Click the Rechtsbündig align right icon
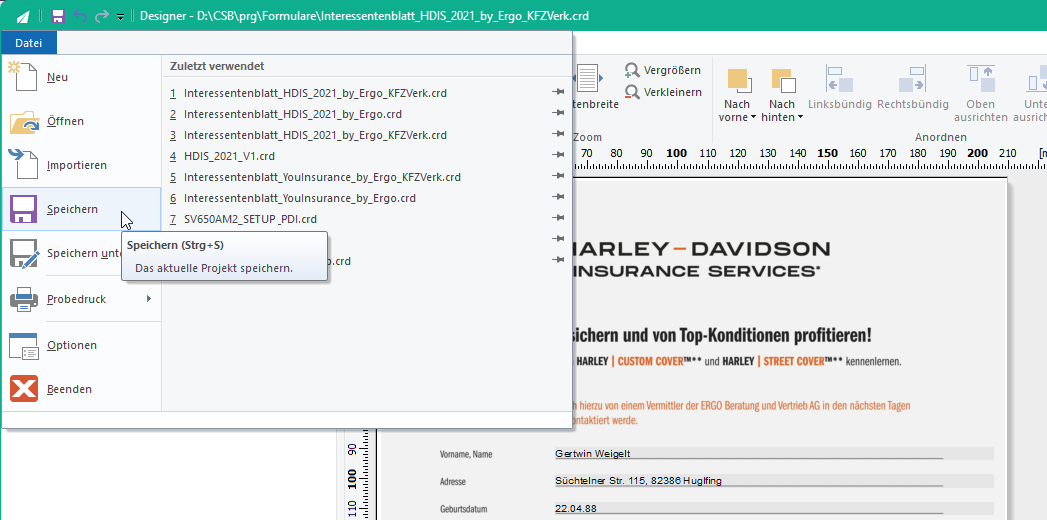 coord(912,78)
